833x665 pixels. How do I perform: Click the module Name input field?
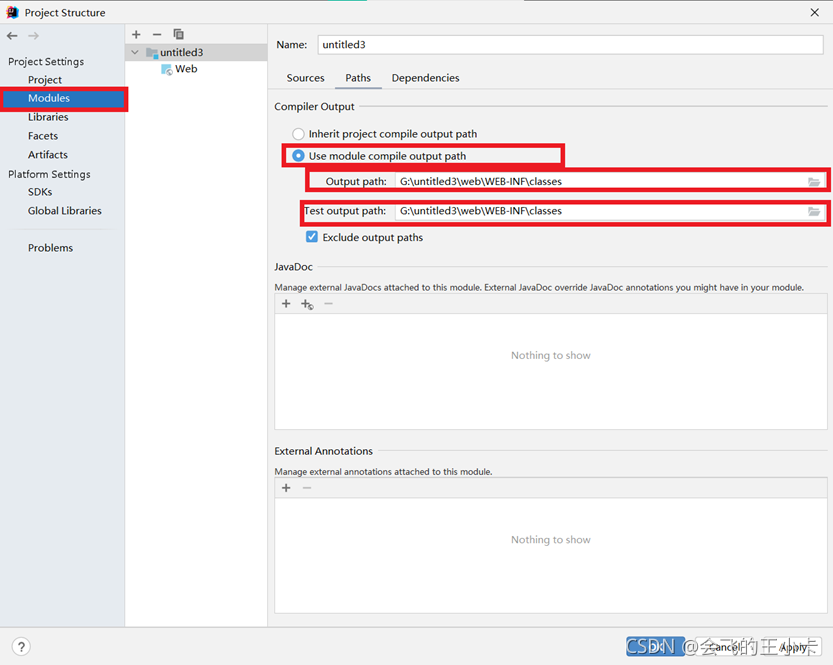coord(571,45)
